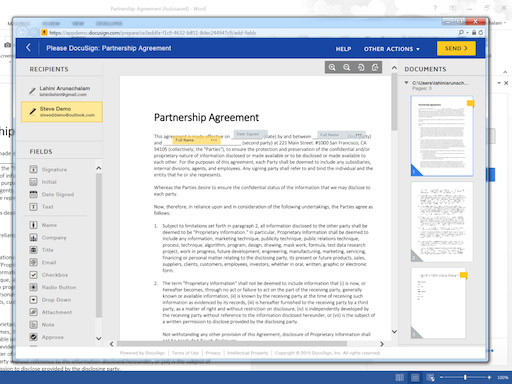Open the Intellectual Property link
Viewport: 512px width, 384px height.
(248, 353)
